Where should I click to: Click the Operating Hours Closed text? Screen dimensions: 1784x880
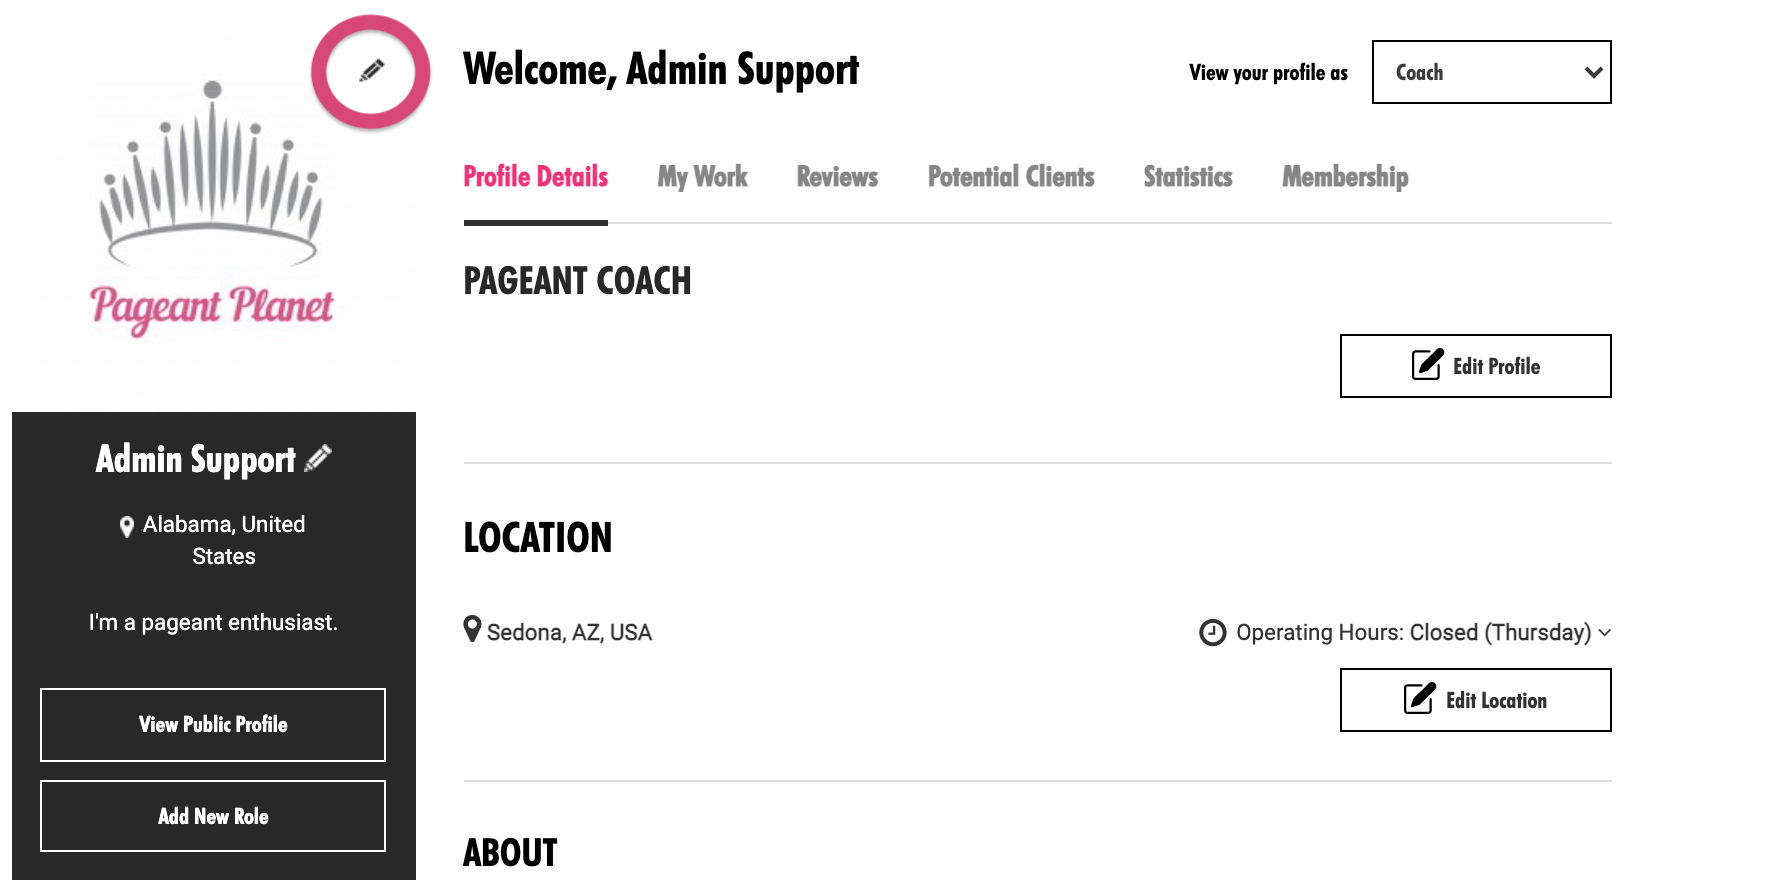point(1413,632)
